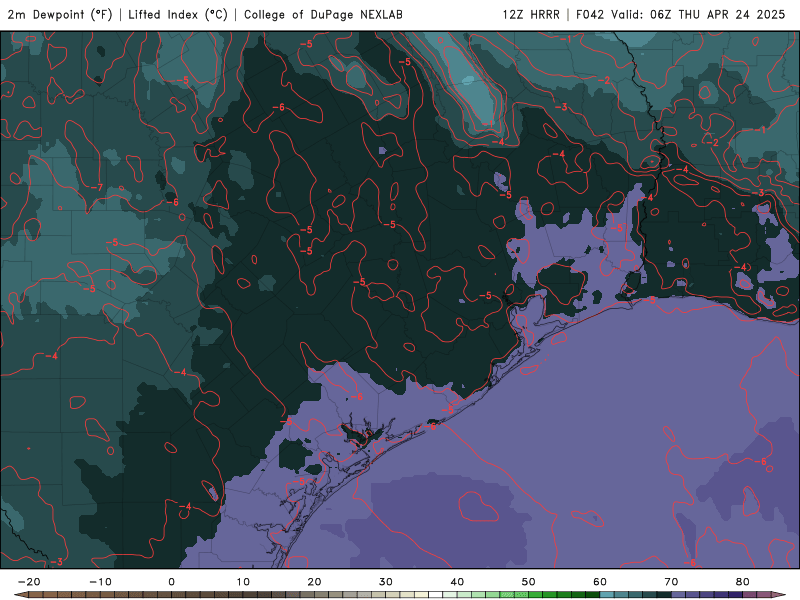
Task: Click the 30 tick label on colorbar
Action: click(386, 582)
